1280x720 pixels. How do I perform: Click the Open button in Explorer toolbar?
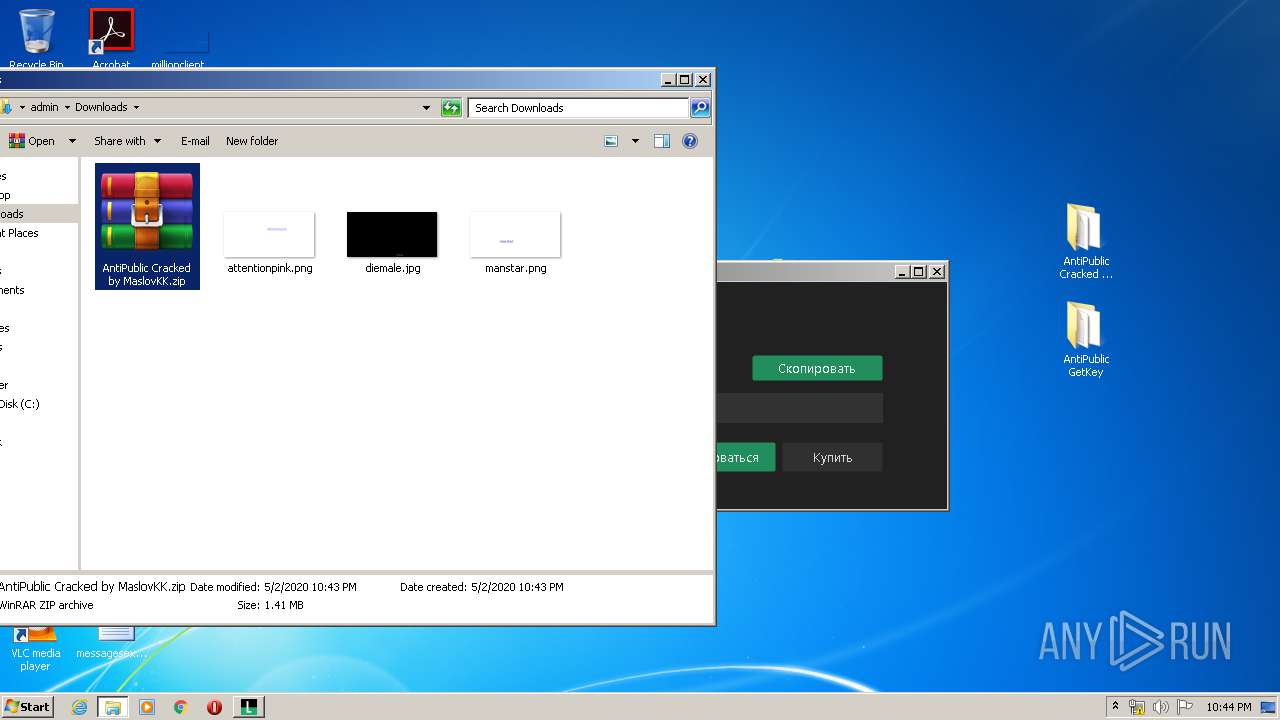click(32, 141)
